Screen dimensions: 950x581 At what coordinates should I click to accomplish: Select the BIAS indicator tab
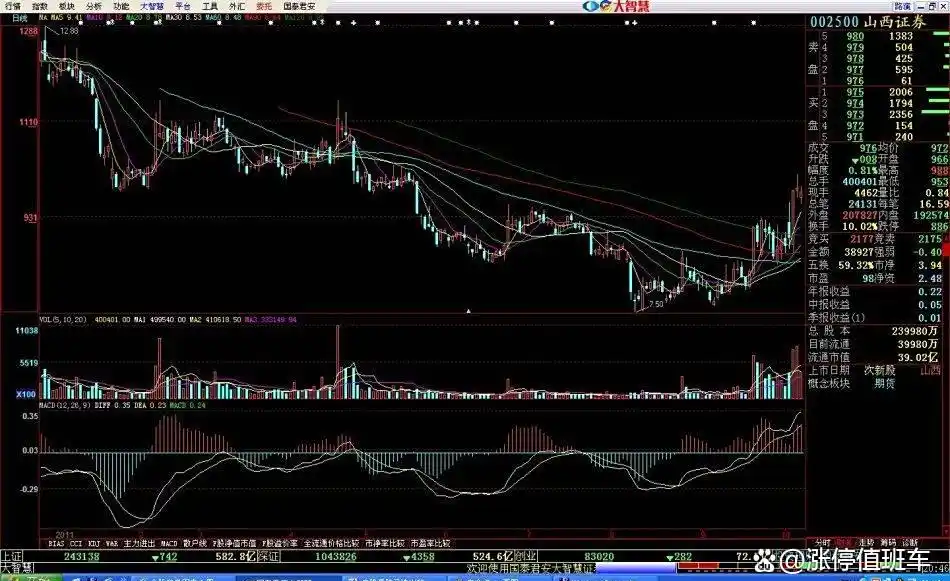tap(56, 543)
